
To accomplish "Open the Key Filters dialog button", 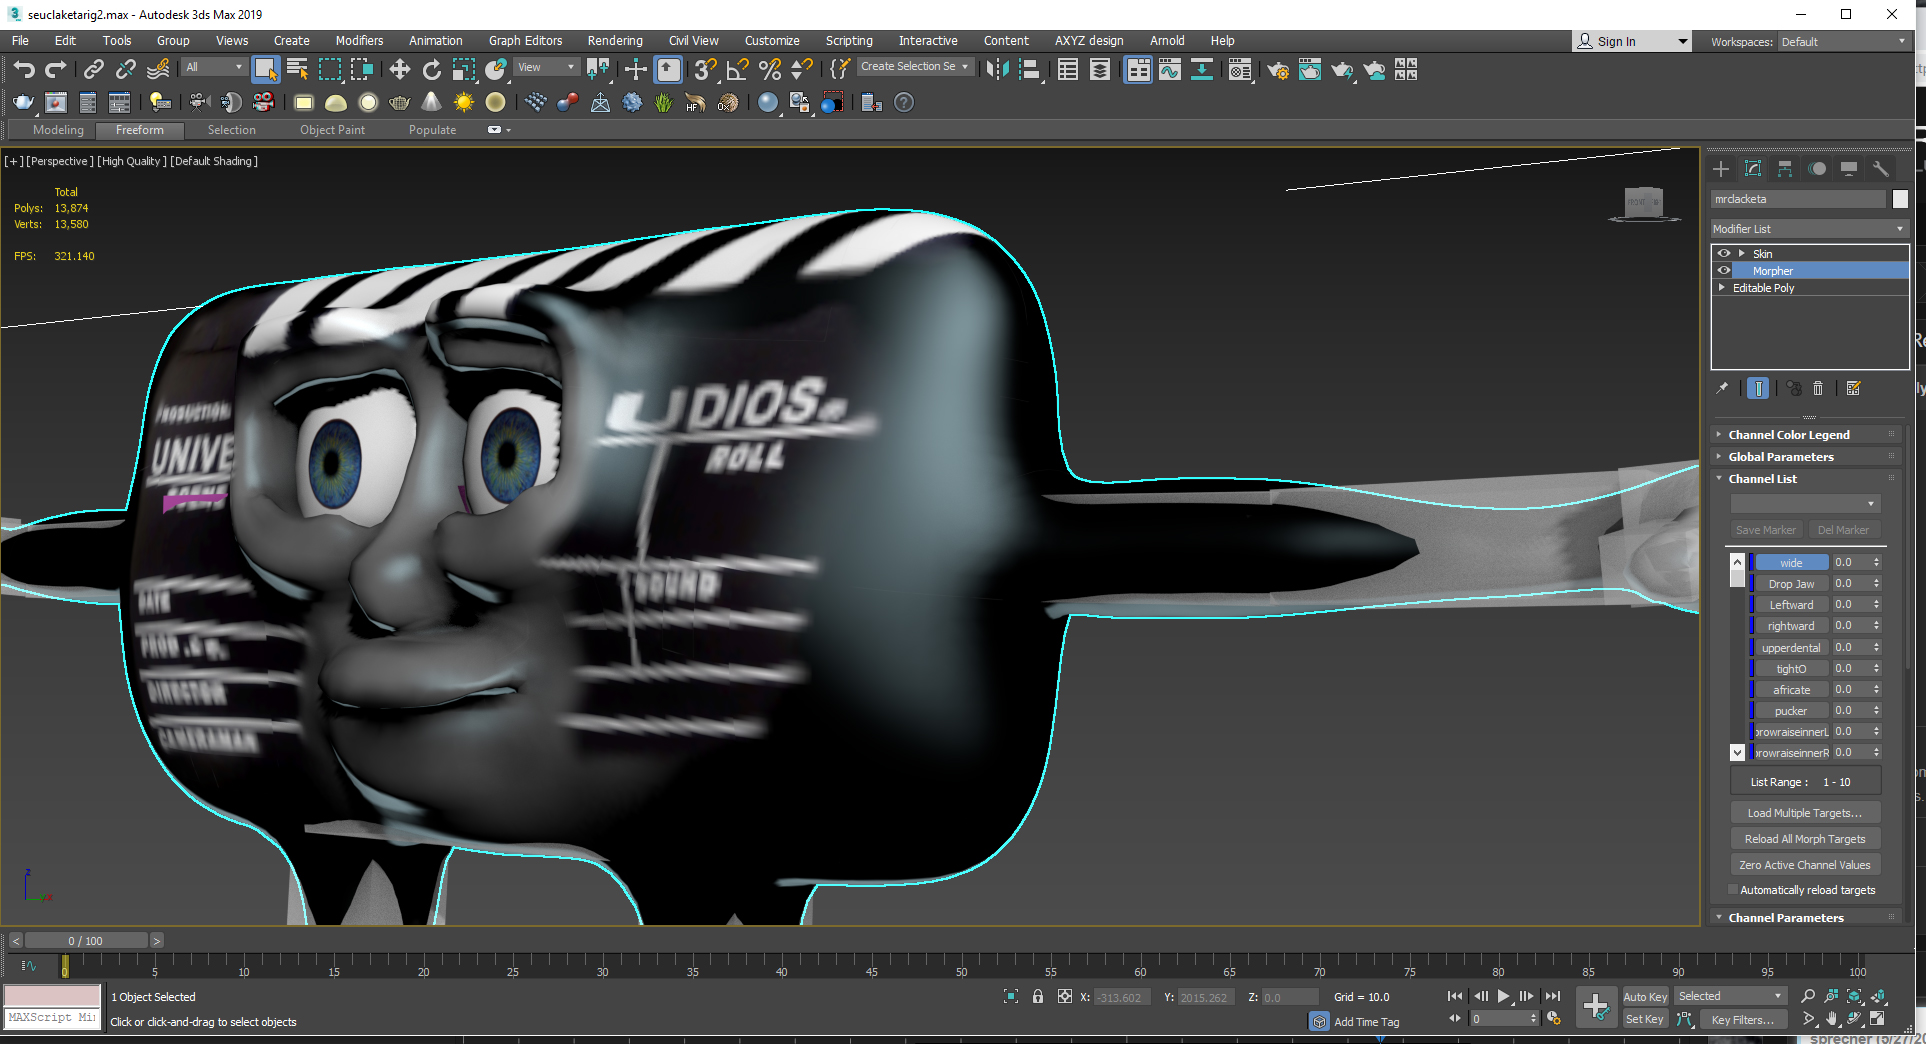I will (x=1742, y=1020).
